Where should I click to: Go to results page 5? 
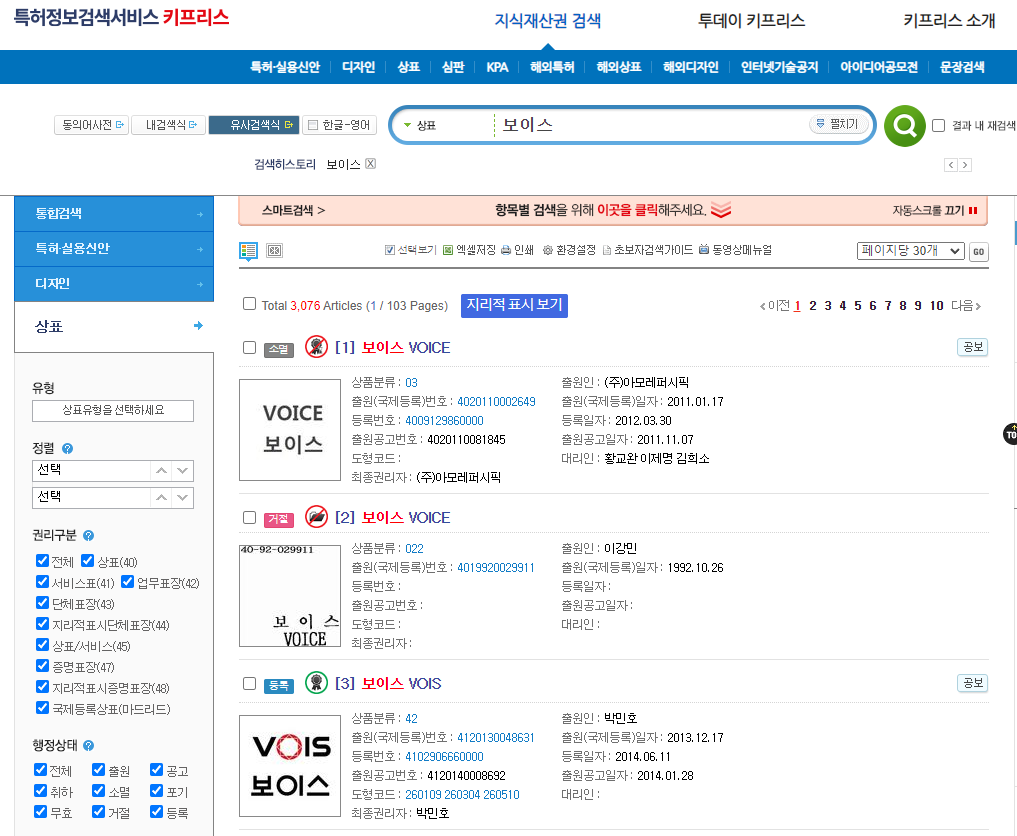[x=857, y=305]
